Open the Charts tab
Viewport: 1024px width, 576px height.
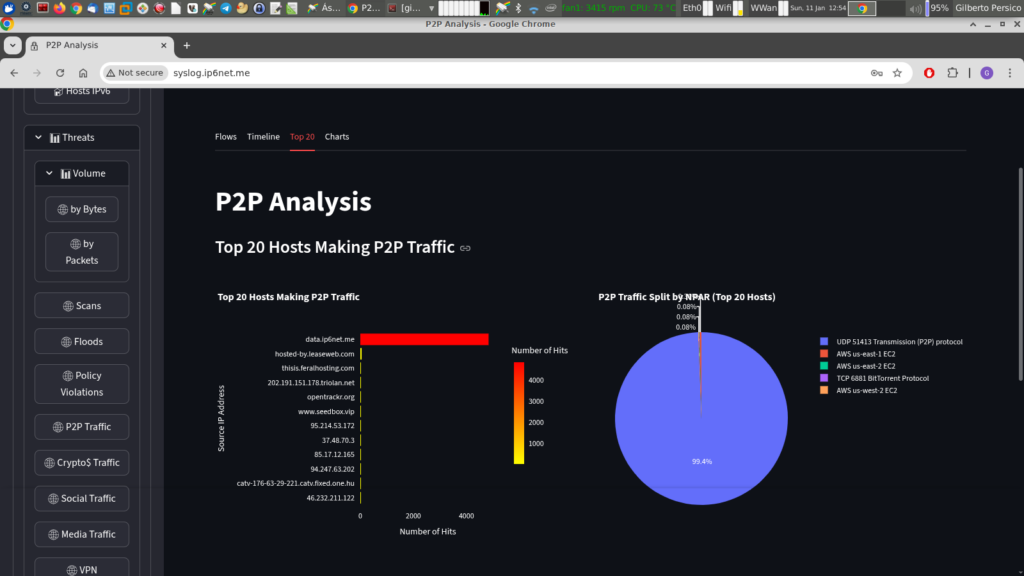click(x=337, y=137)
